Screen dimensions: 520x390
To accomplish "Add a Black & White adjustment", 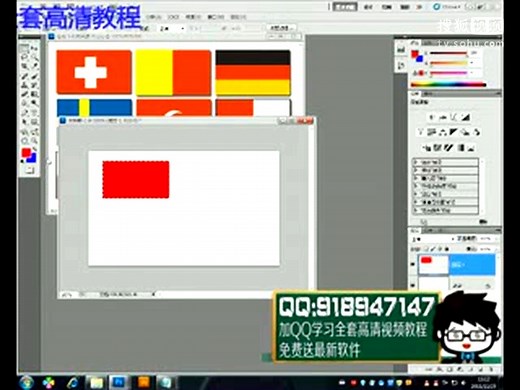I will [x=454, y=132].
